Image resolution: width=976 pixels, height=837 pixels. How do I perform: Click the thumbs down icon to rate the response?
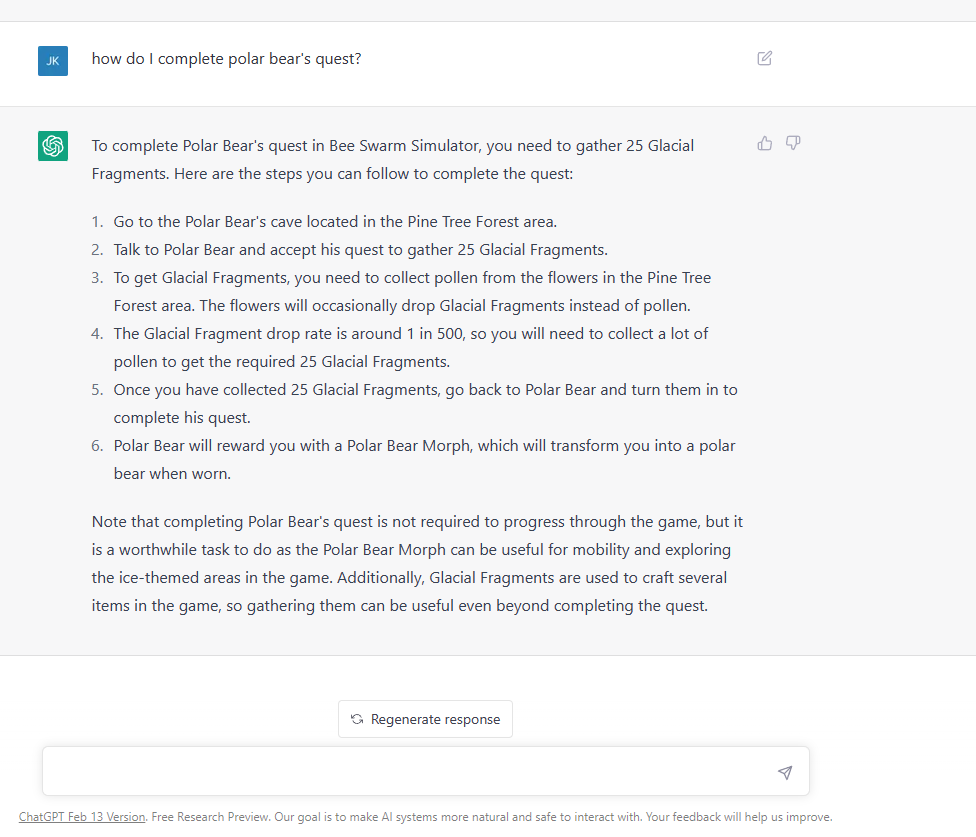(792, 143)
